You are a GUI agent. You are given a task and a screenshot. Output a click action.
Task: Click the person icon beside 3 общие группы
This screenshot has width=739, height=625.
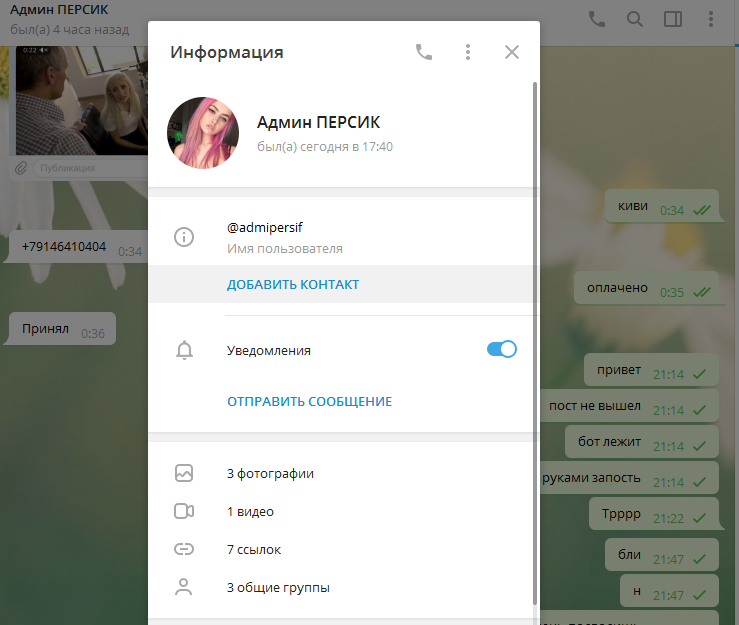point(183,587)
